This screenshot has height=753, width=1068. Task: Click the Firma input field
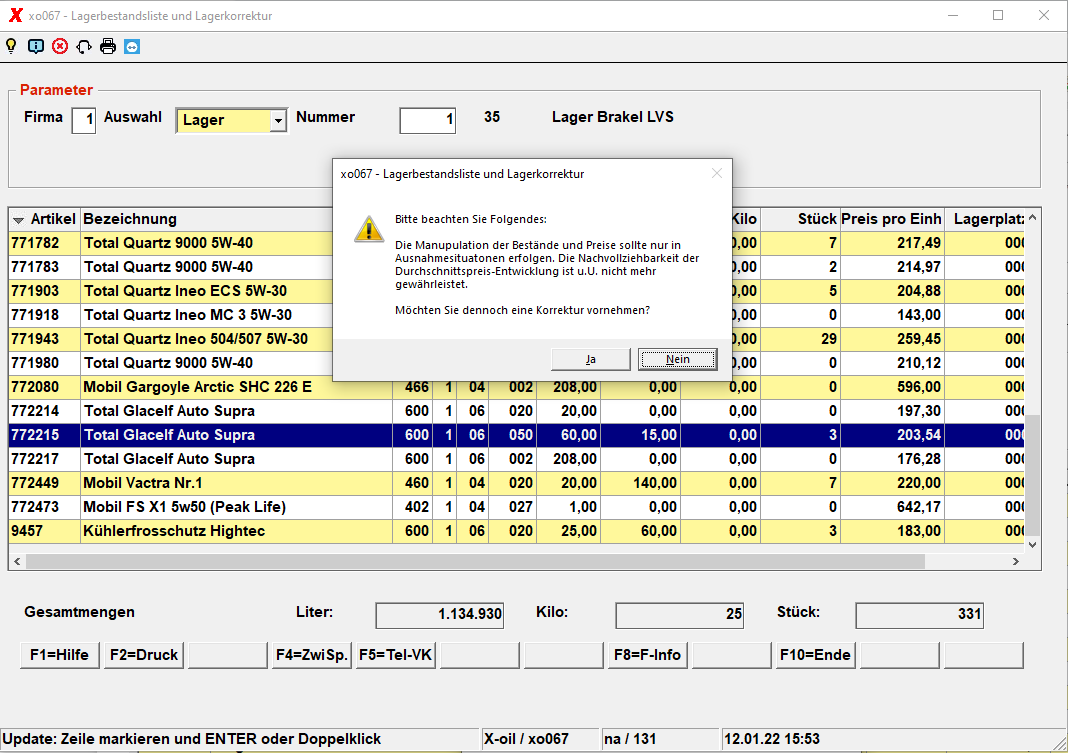click(84, 121)
